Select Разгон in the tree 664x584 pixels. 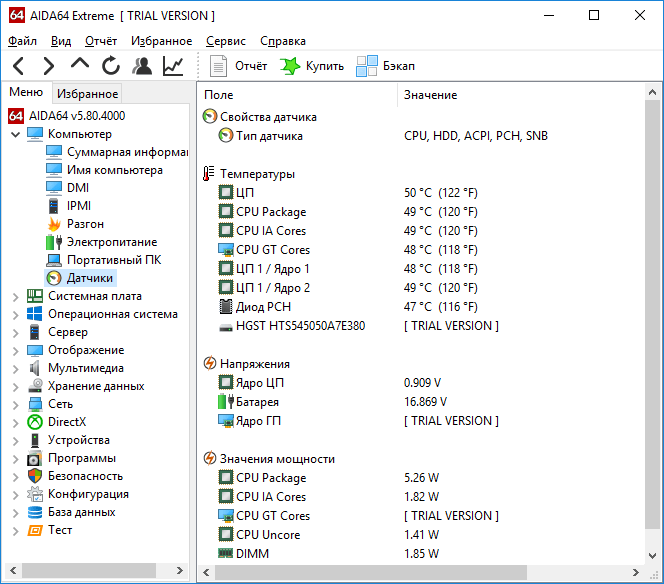click(x=85, y=224)
